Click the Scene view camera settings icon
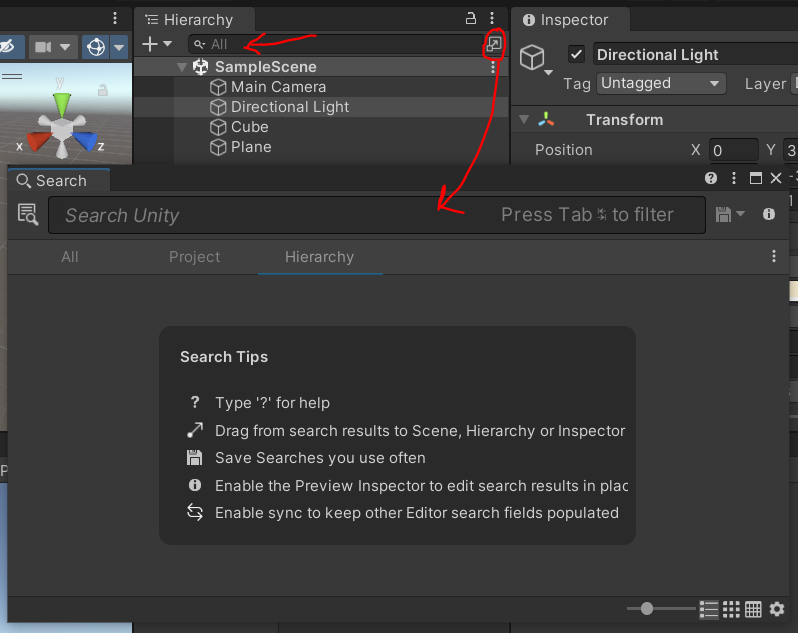Screen dimensions: 798x633 [43, 47]
